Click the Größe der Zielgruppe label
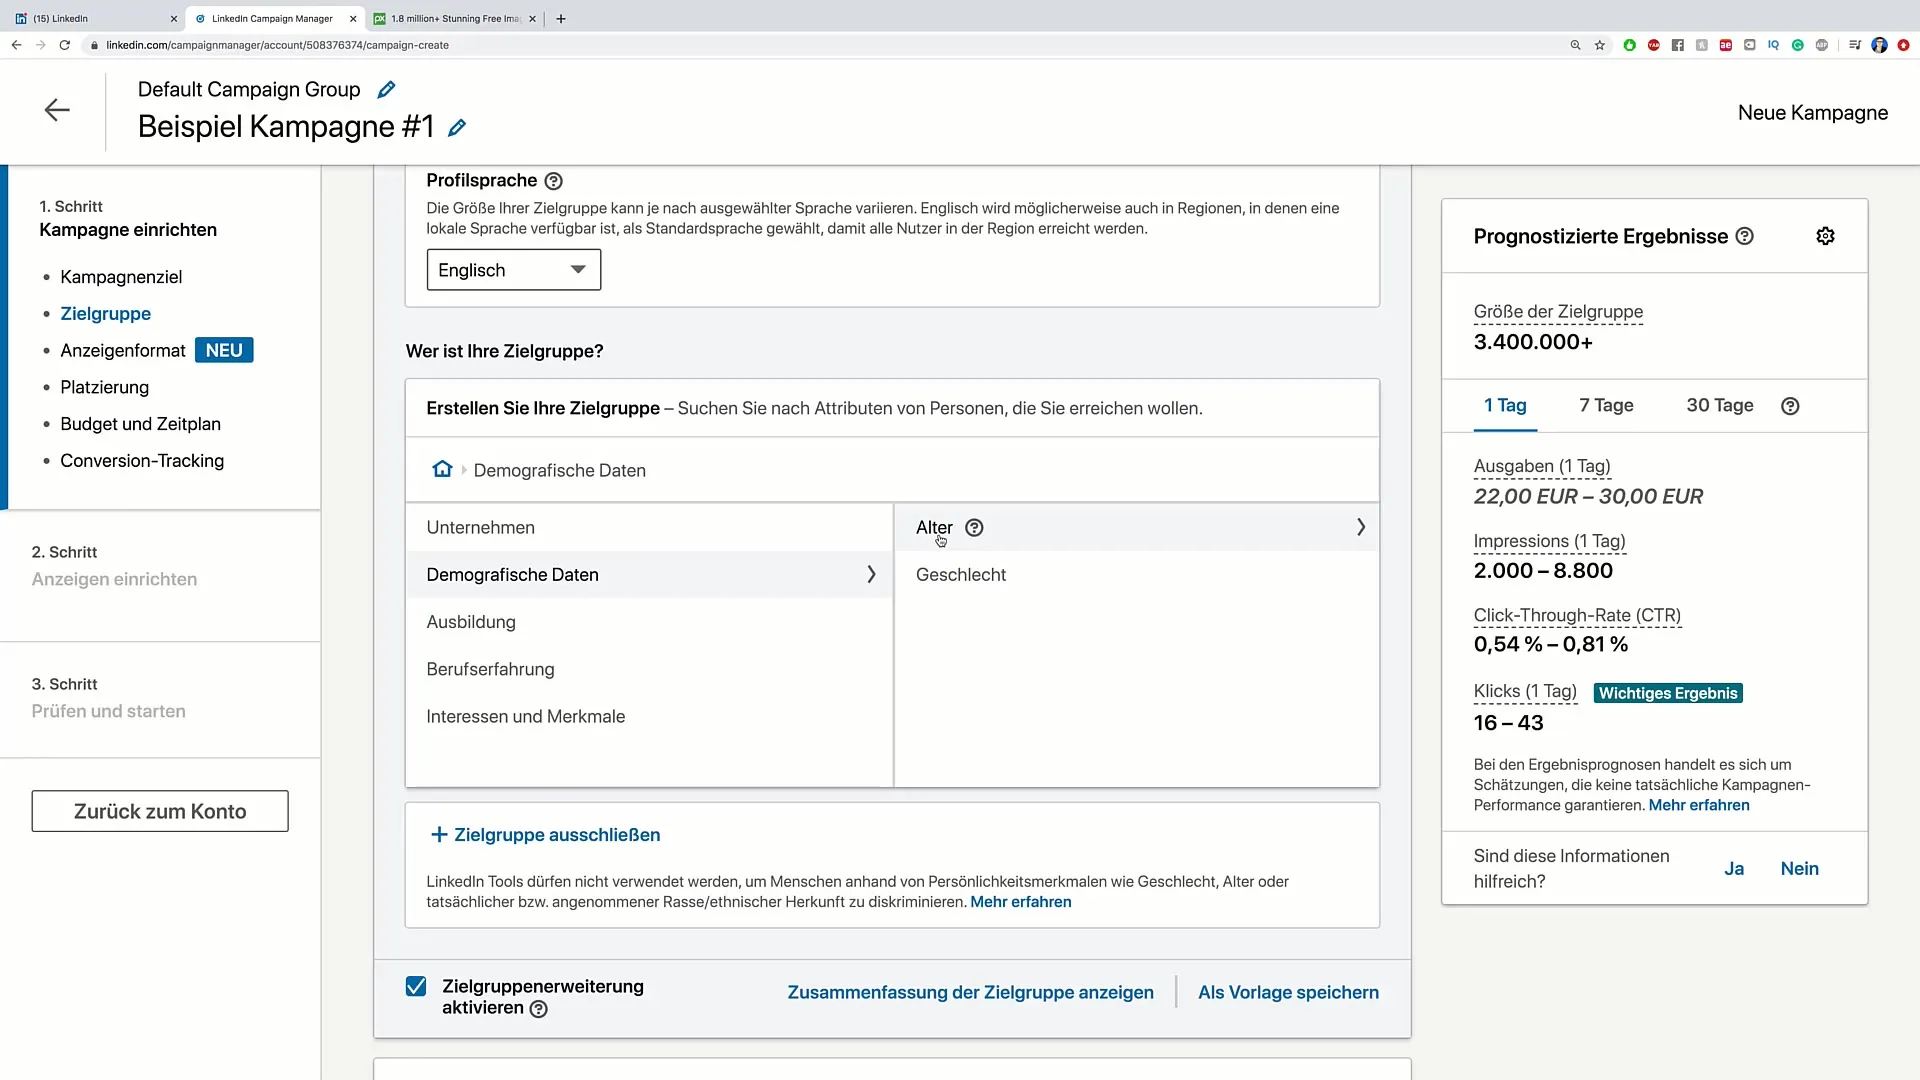 pos(1558,312)
